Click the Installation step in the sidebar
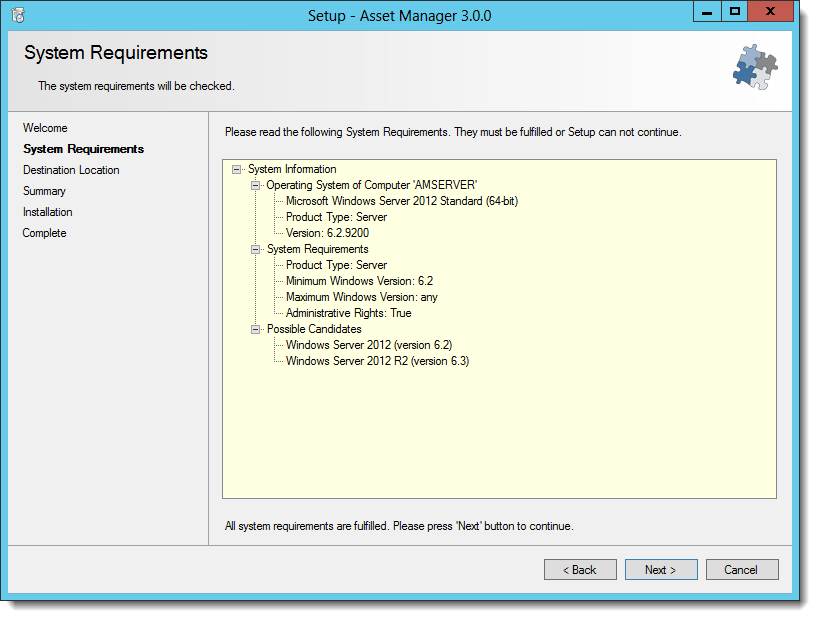The width and height of the screenshot is (816, 617). 47,212
